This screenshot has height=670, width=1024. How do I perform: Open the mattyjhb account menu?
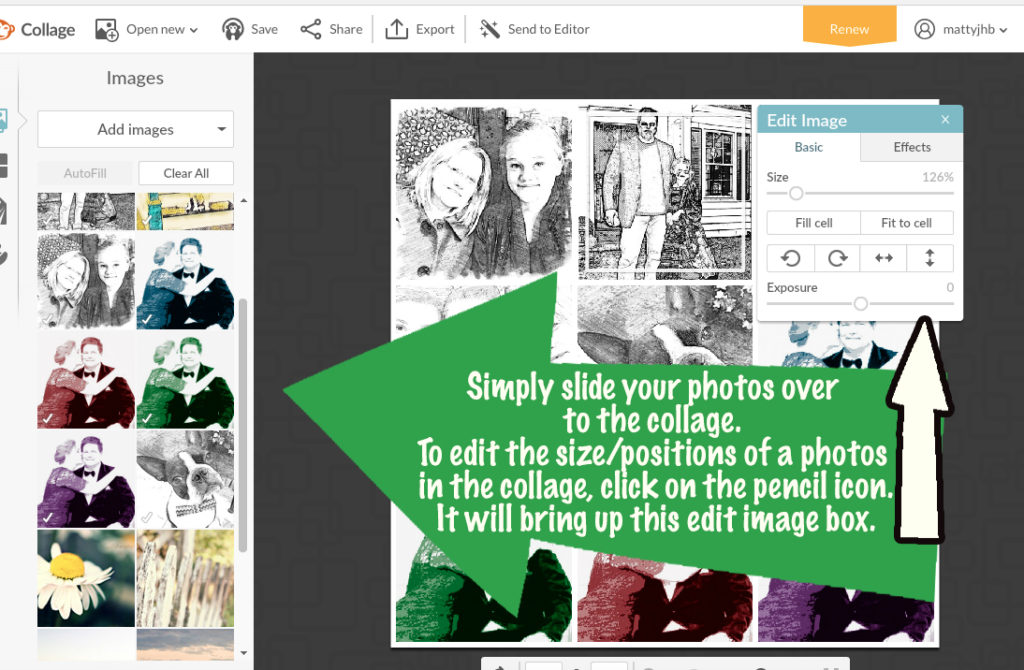961,29
